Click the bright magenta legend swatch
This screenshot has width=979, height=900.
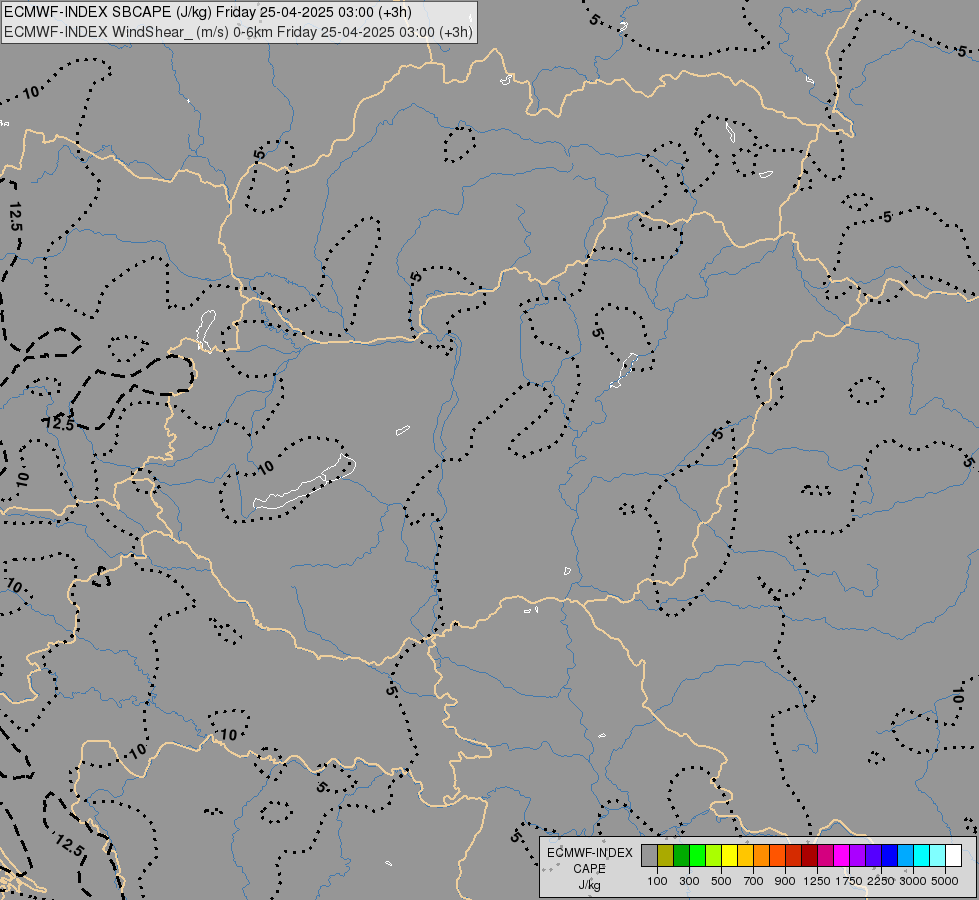point(842,855)
